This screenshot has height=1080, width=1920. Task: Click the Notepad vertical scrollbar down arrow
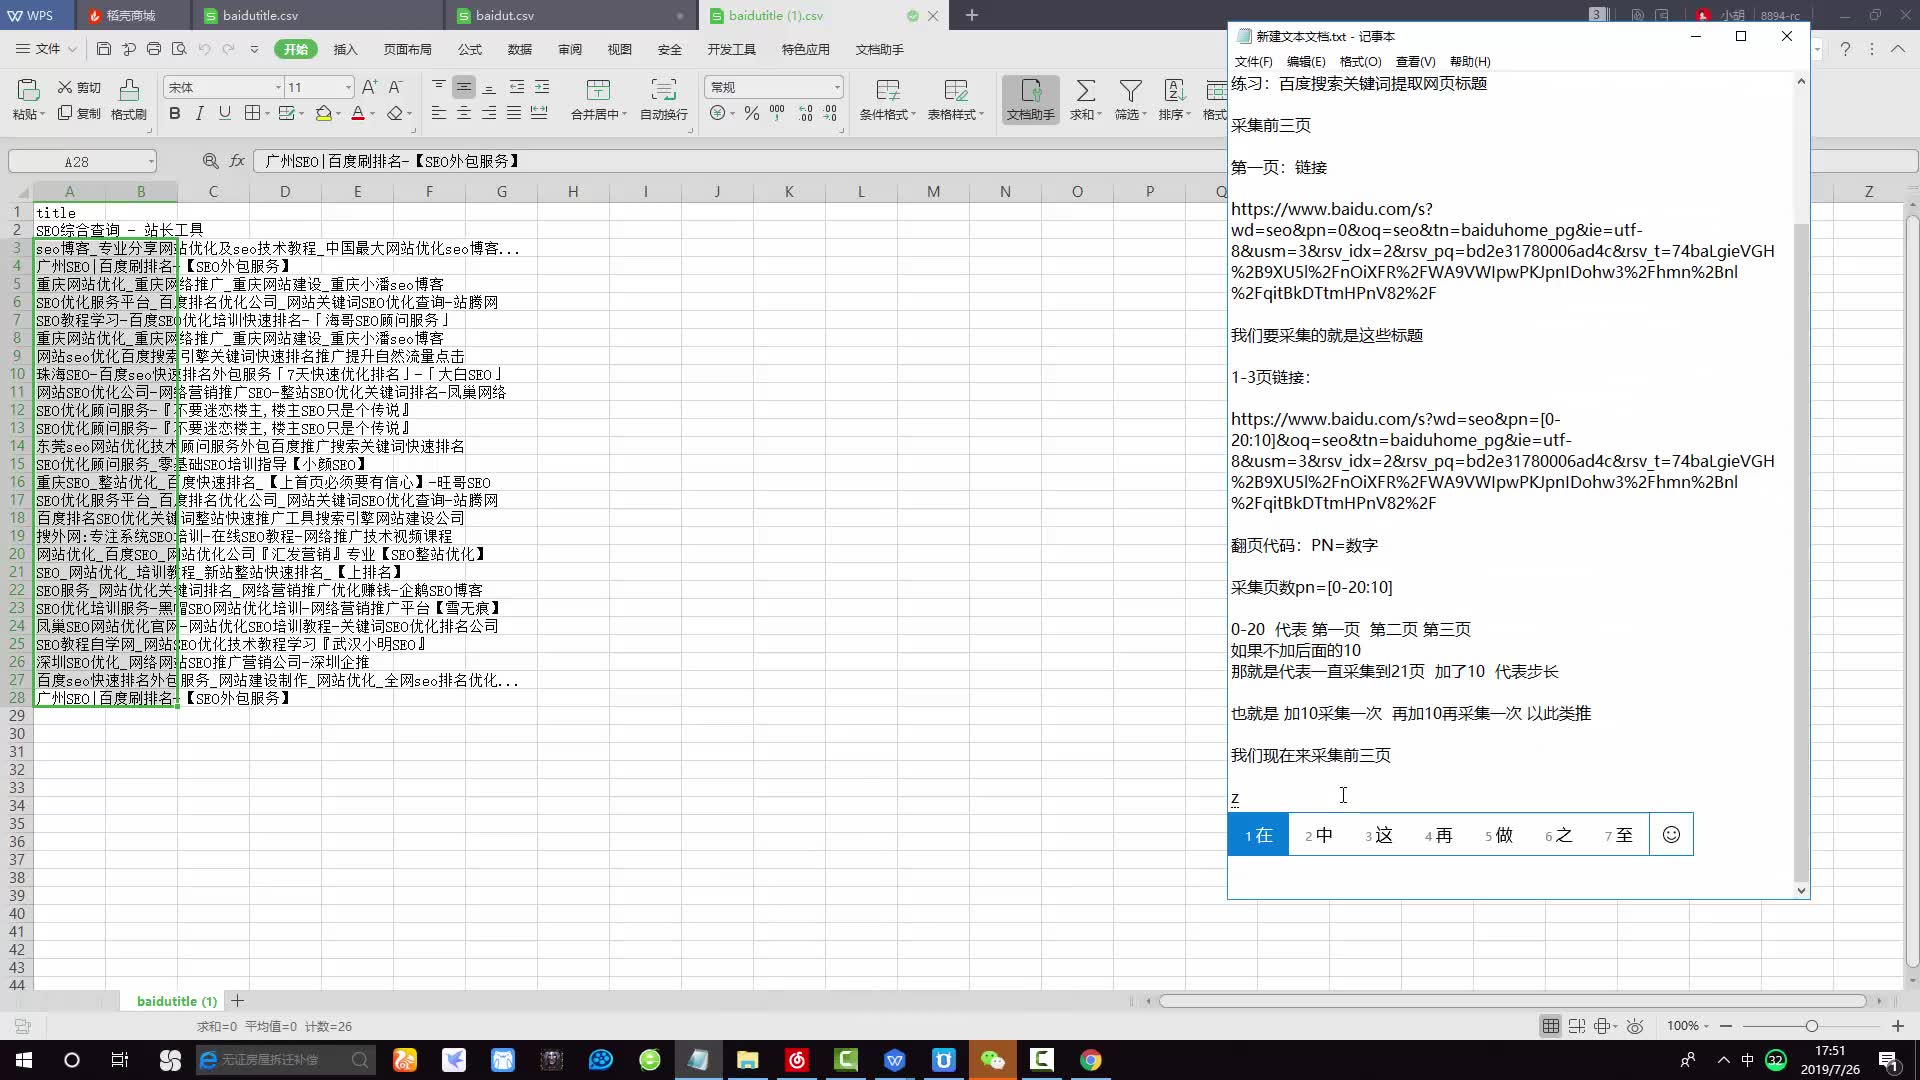tap(1801, 890)
